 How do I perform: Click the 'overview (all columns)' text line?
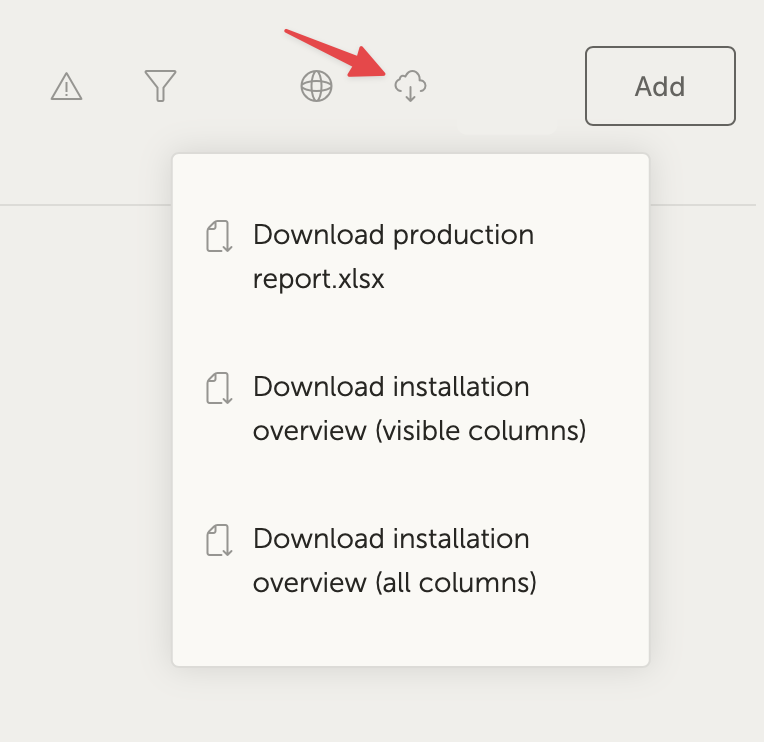tap(395, 584)
